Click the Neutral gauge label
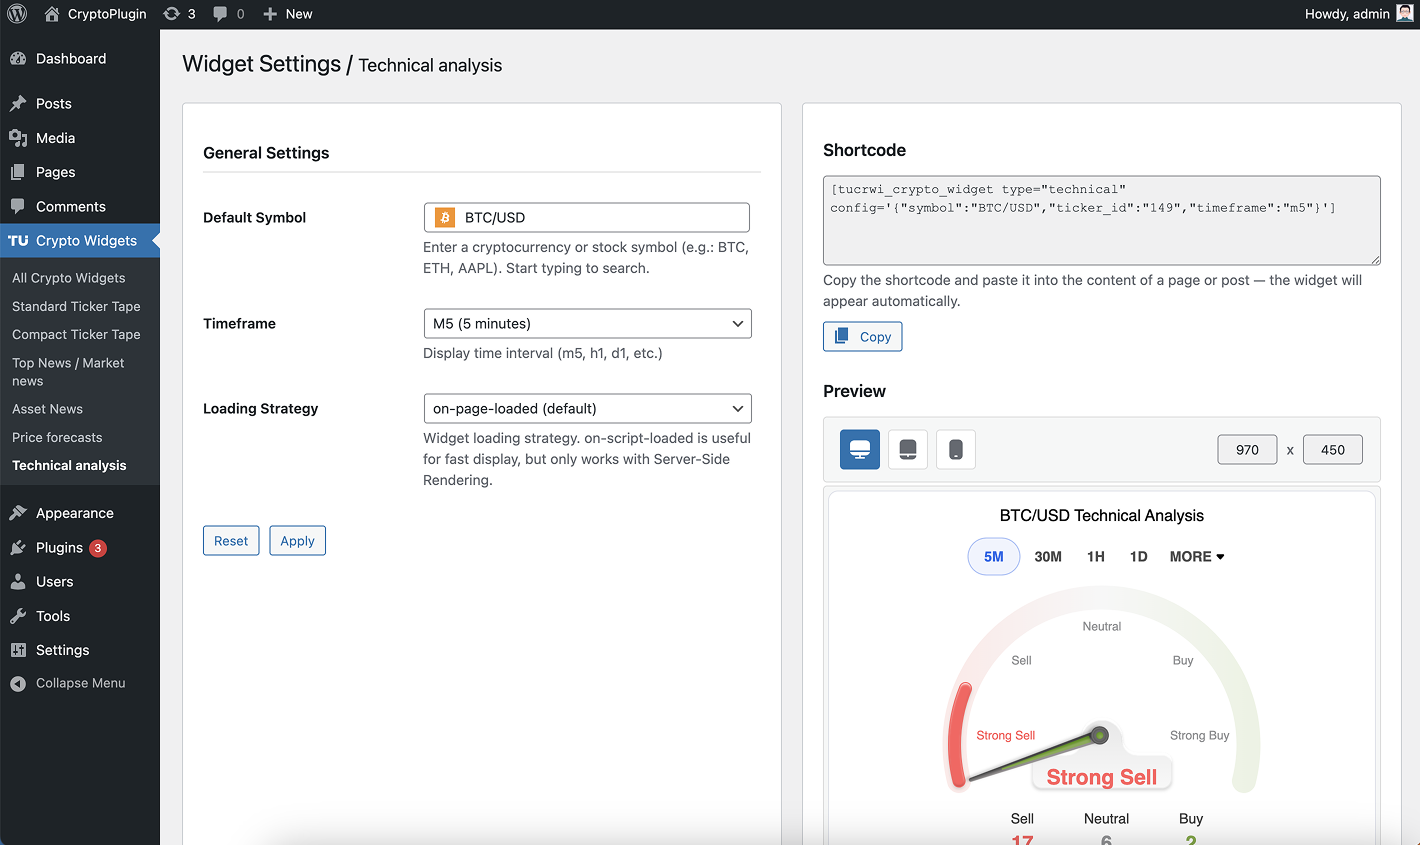The height and width of the screenshot is (845, 1420). pos(1101,627)
